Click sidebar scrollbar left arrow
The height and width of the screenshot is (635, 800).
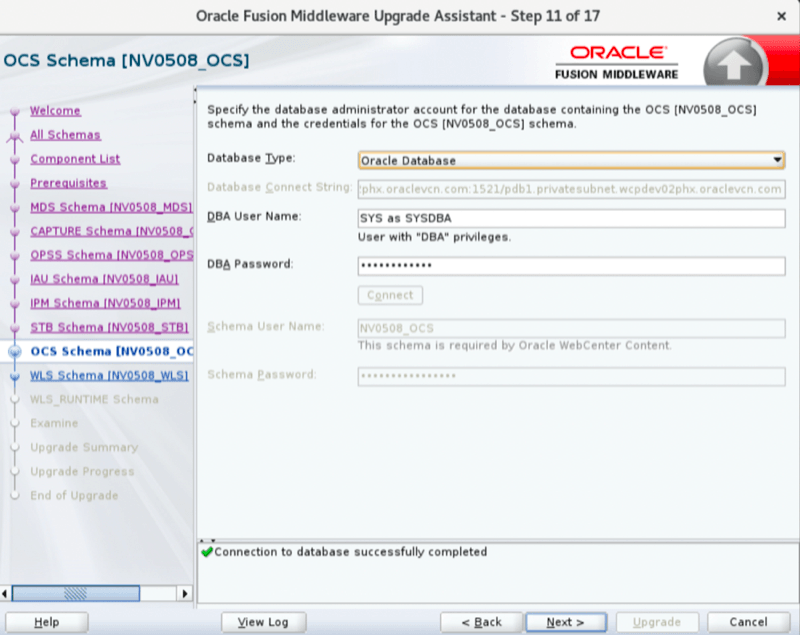(5, 593)
